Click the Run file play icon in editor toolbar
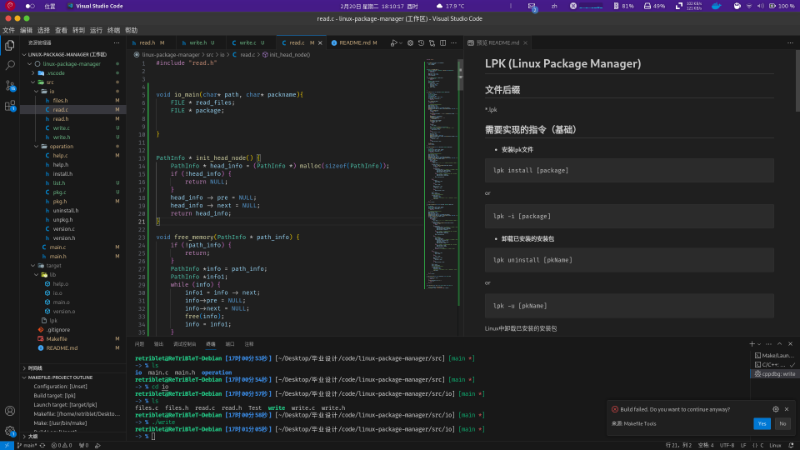This screenshot has width=800, height=450. point(393,43)
